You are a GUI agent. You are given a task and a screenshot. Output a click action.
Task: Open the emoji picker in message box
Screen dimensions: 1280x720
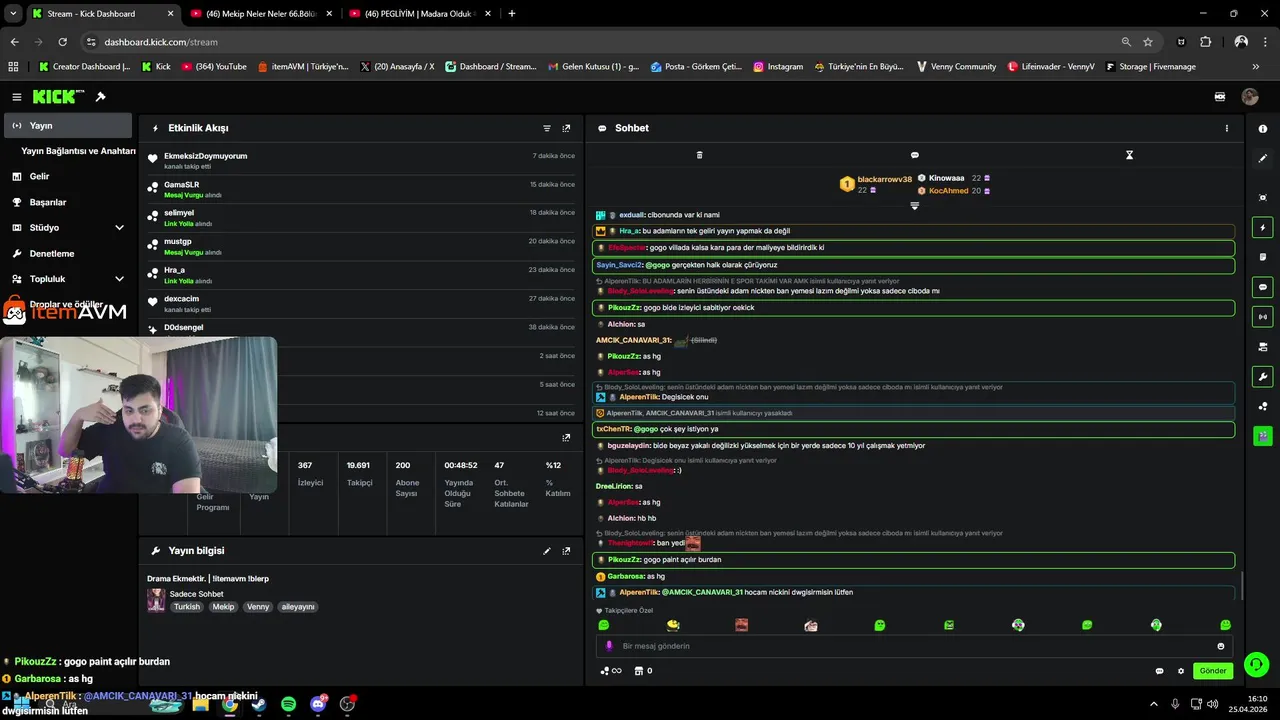(x=1221, y=646)
